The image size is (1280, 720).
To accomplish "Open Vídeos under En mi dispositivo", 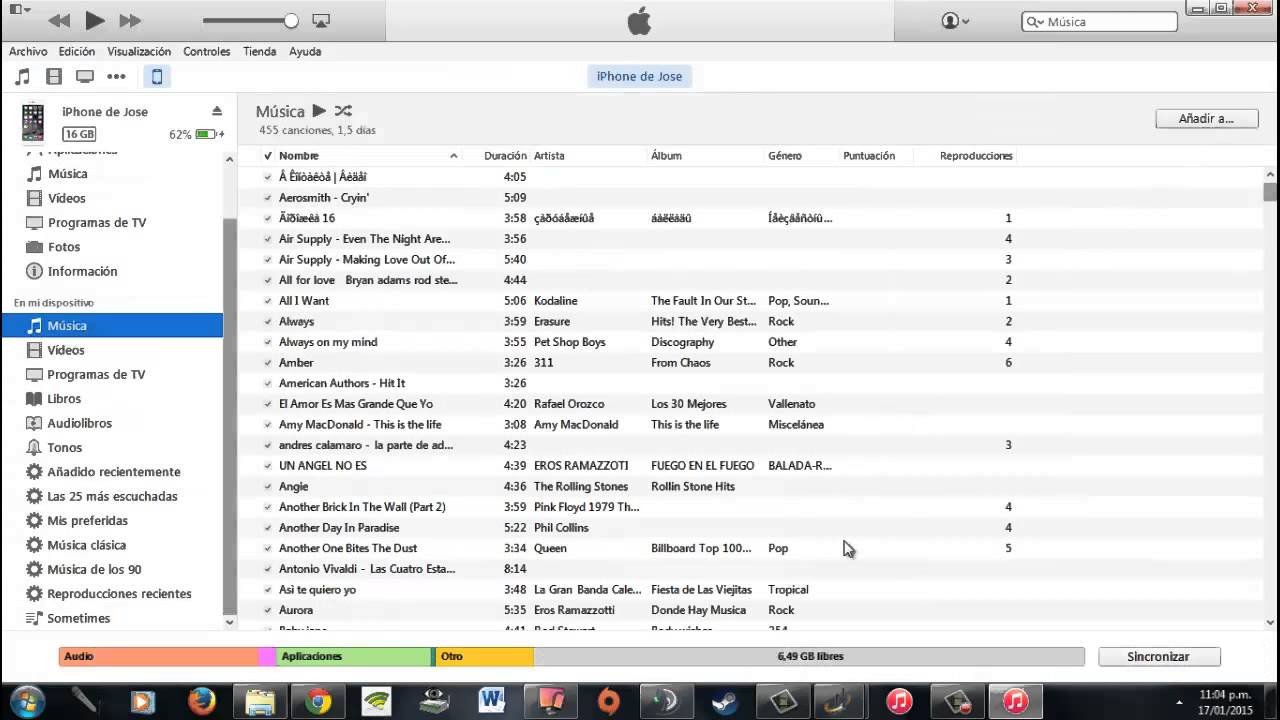I will [66, 350].
